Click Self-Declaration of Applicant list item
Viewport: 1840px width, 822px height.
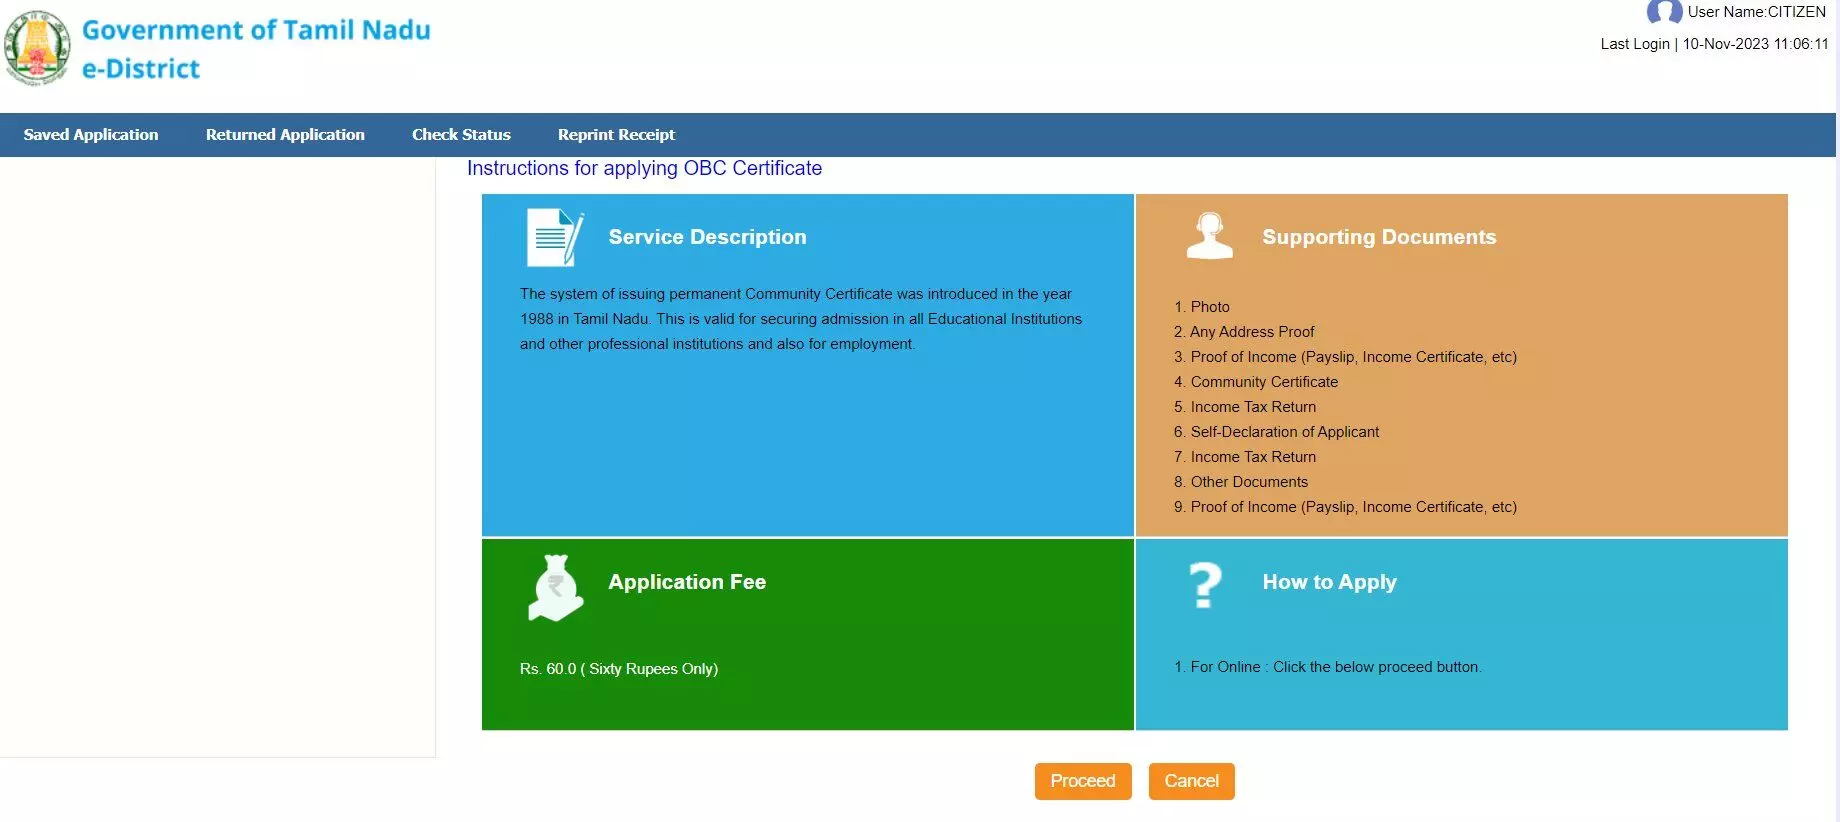pyautogui.click(x=1284, y=432)
